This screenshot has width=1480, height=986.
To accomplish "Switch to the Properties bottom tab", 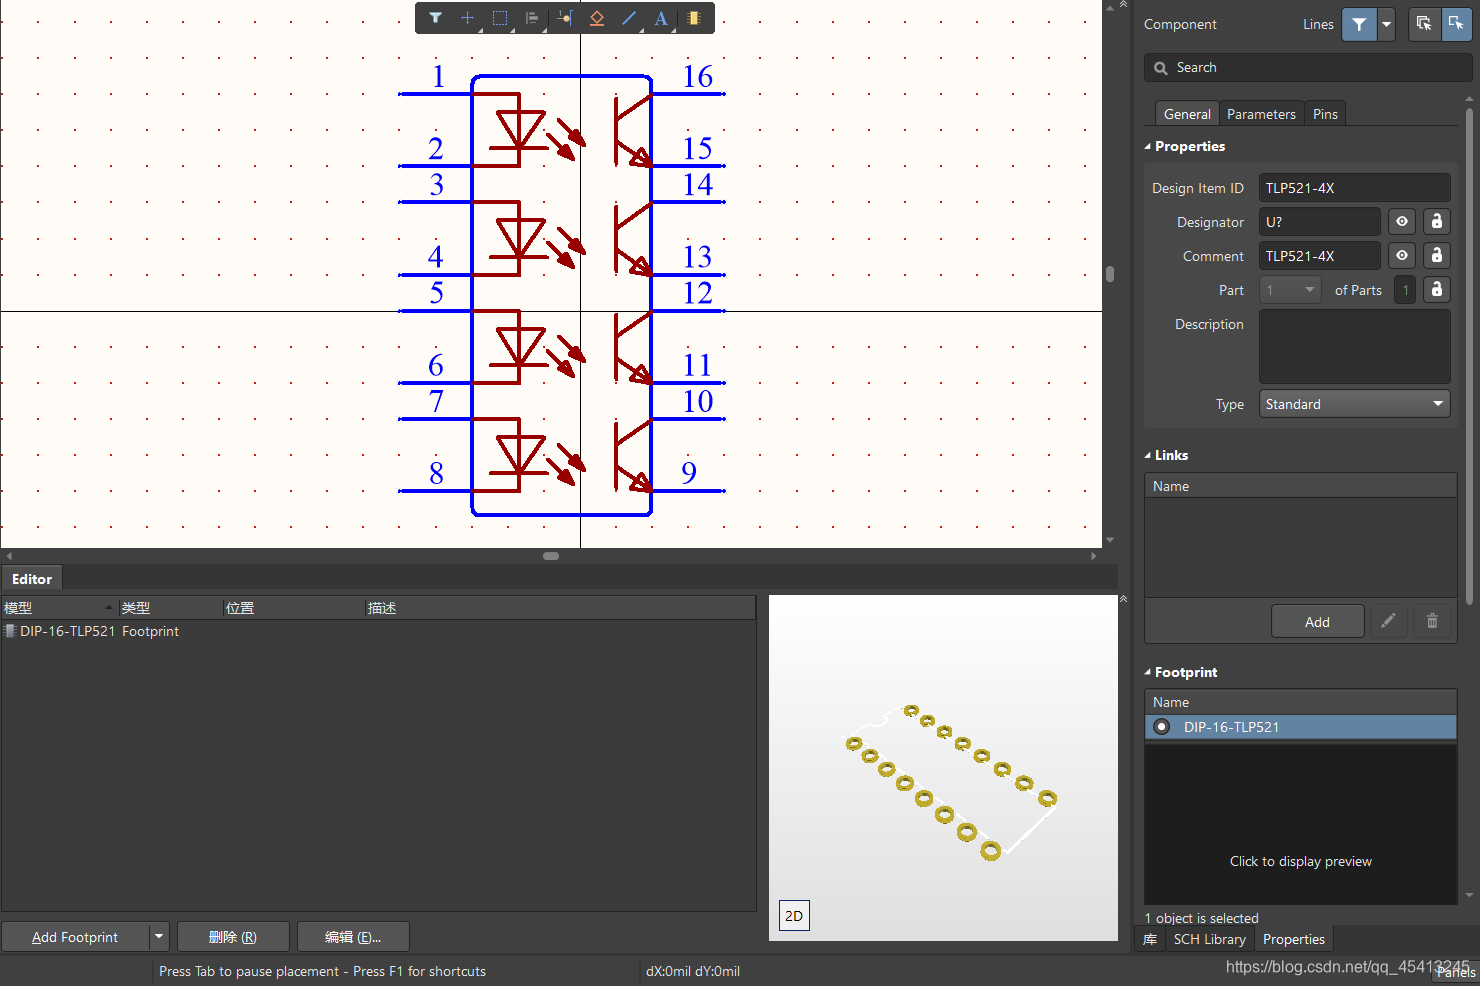I will pos(1293,939).
